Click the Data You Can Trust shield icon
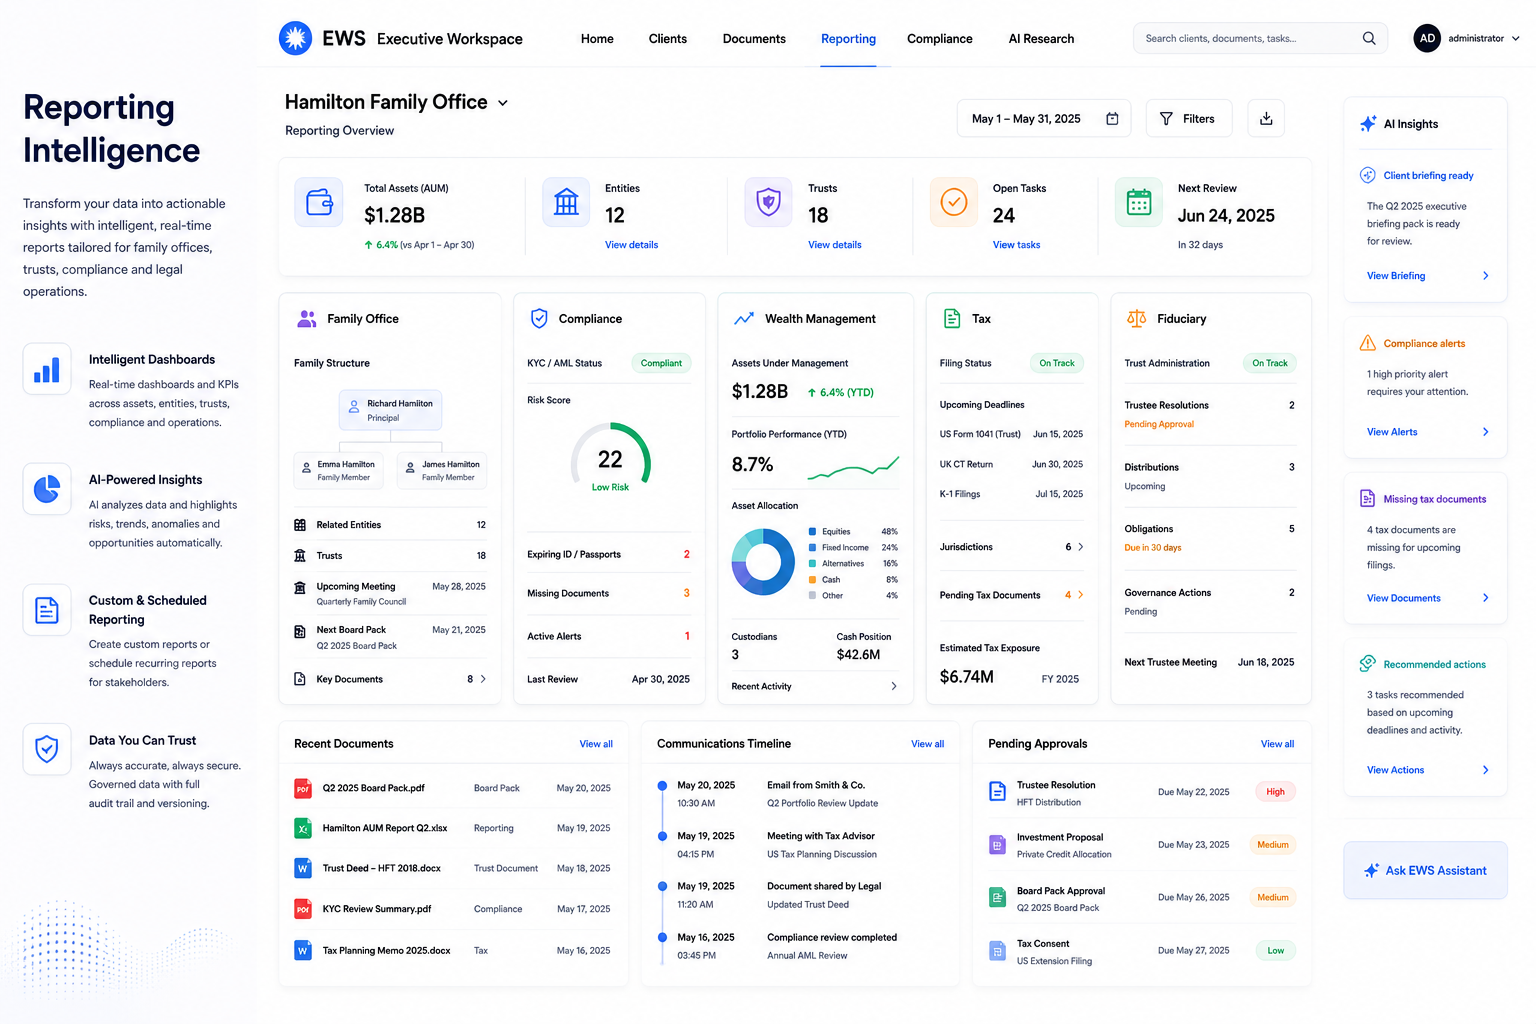 47,749
